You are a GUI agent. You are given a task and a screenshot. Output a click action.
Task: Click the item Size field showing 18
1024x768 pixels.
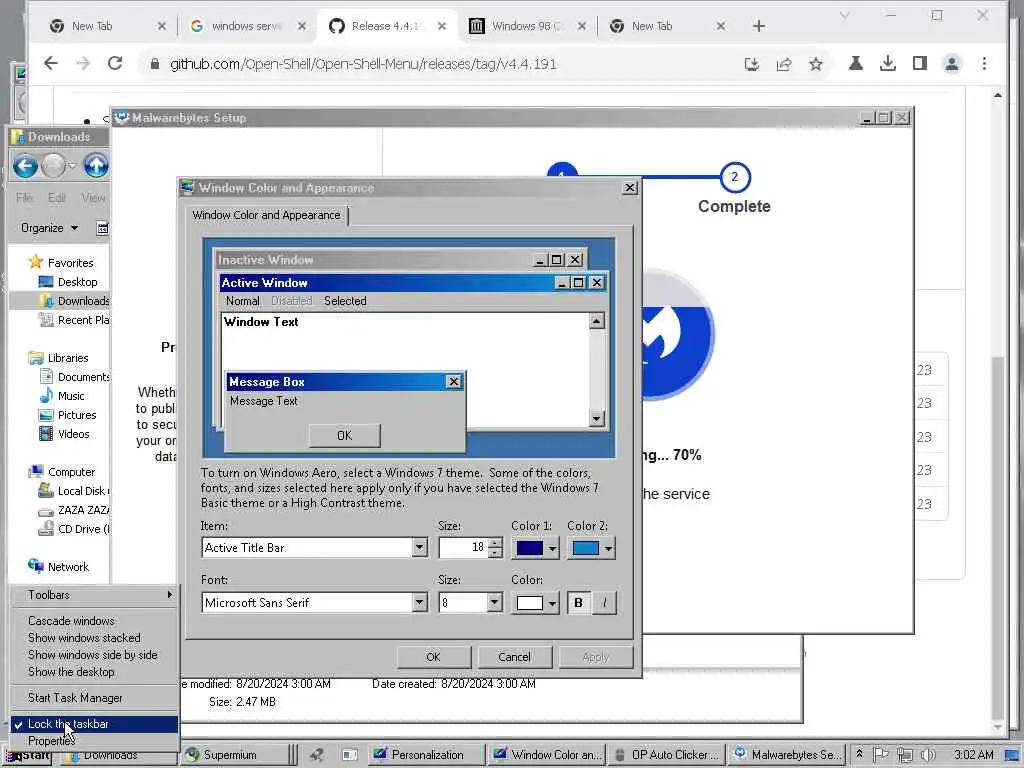463,548
